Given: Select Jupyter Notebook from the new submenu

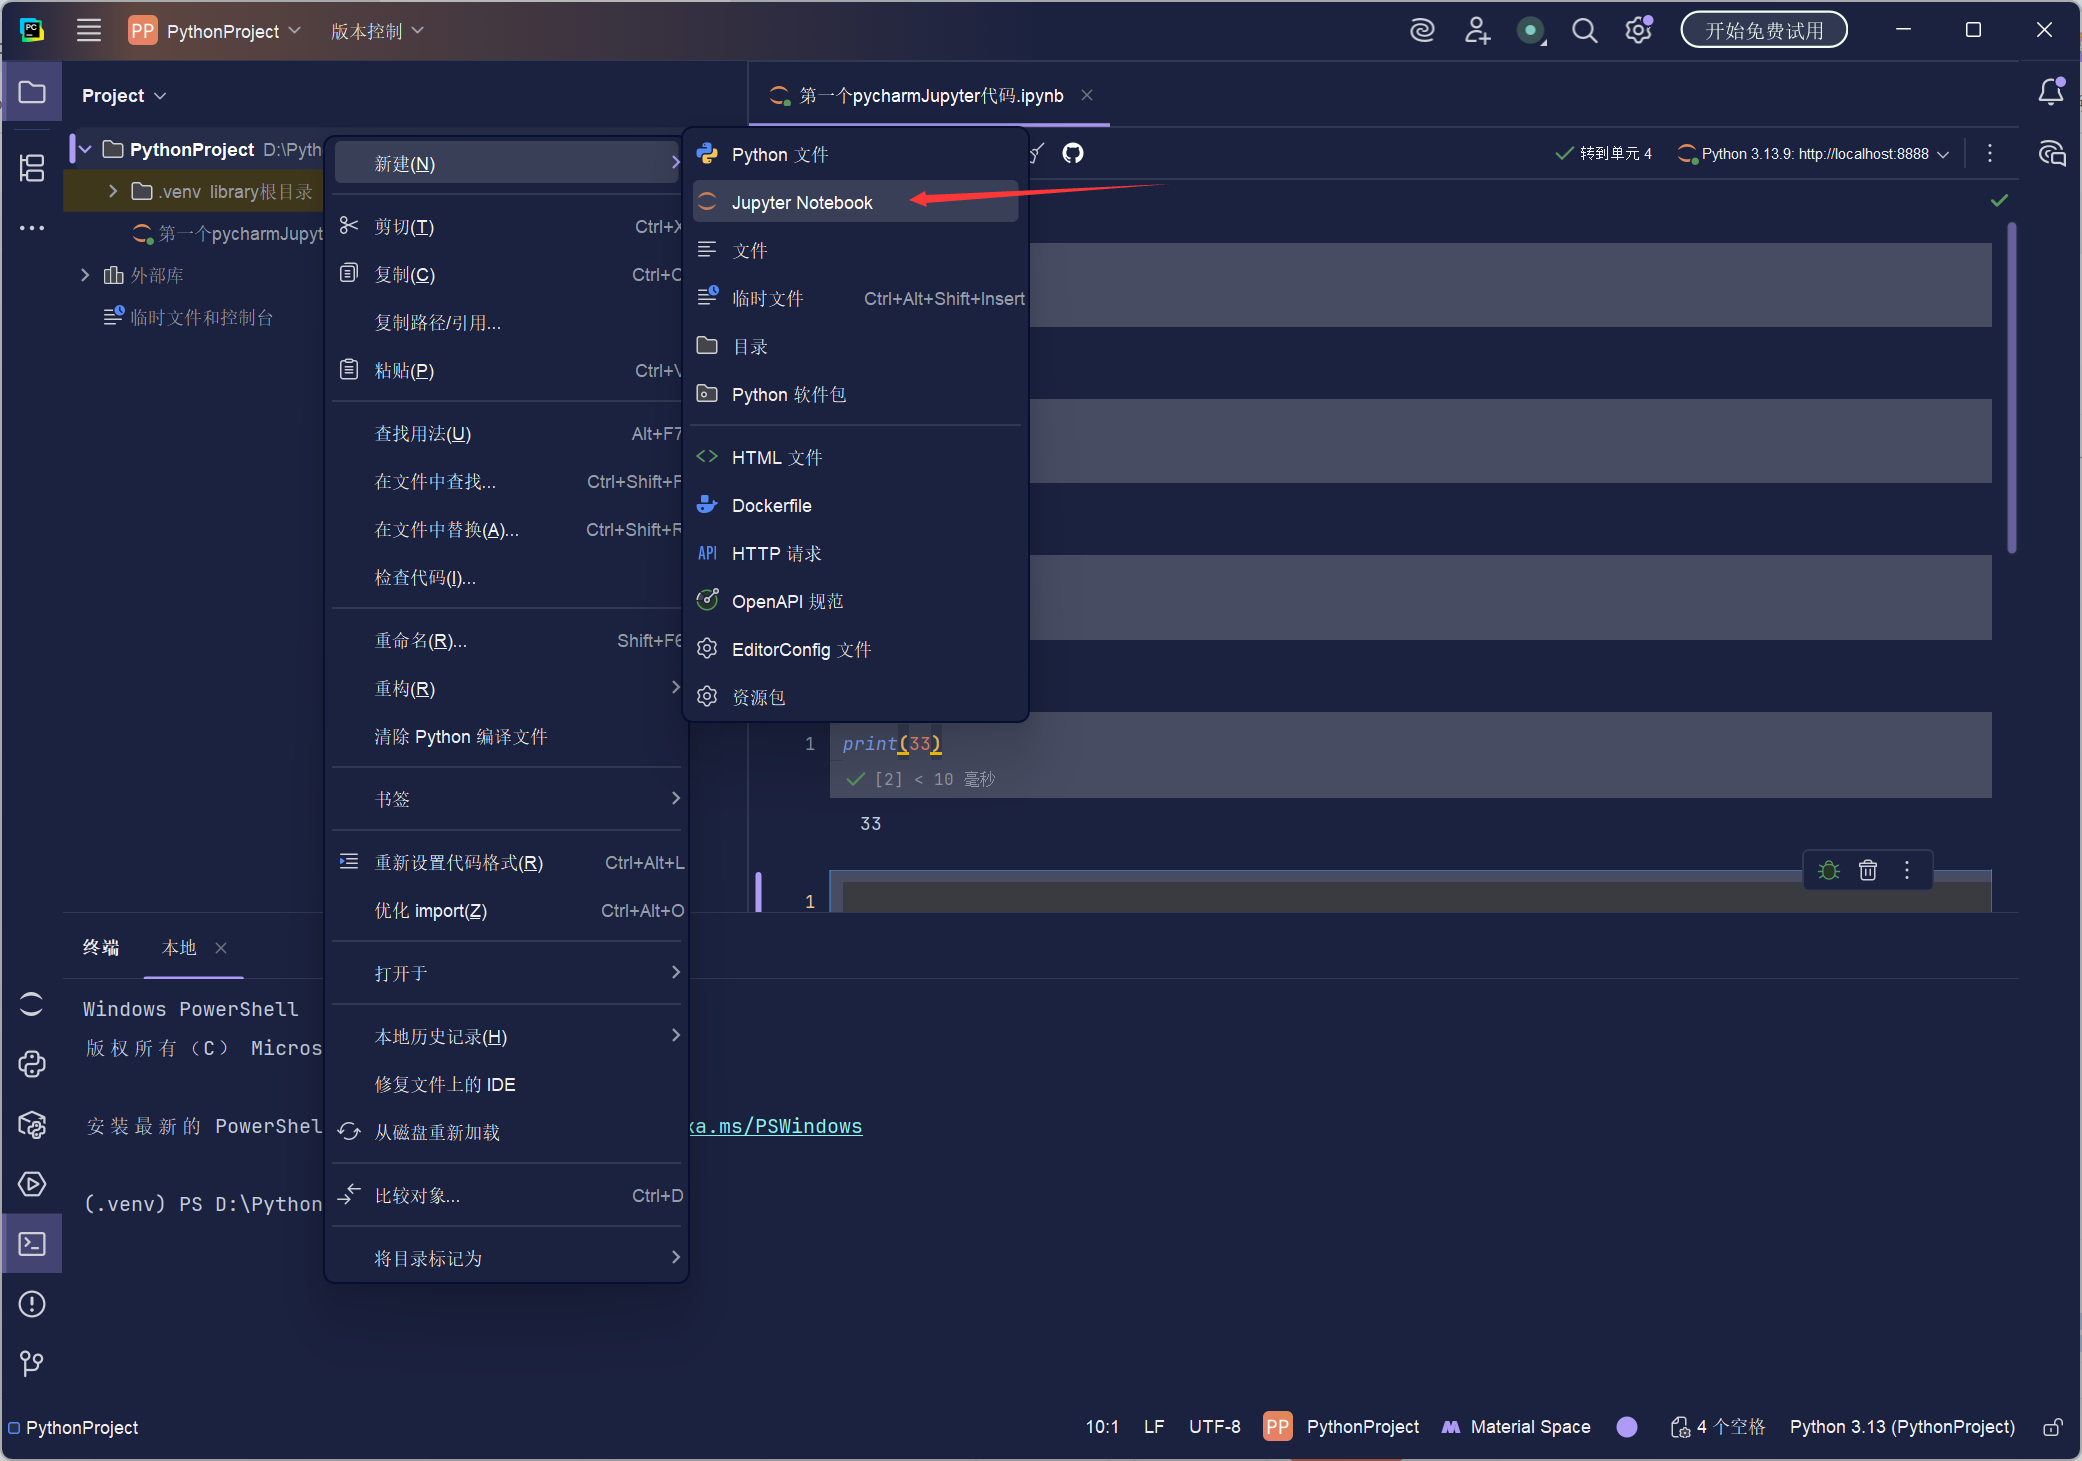Looking at the screenshot, I should (x=802, y=203).
